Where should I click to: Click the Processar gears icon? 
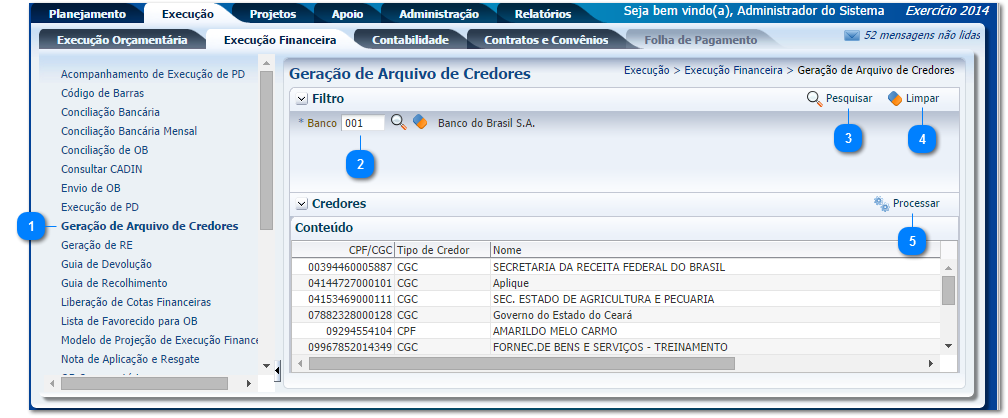(x=881, y=203)
